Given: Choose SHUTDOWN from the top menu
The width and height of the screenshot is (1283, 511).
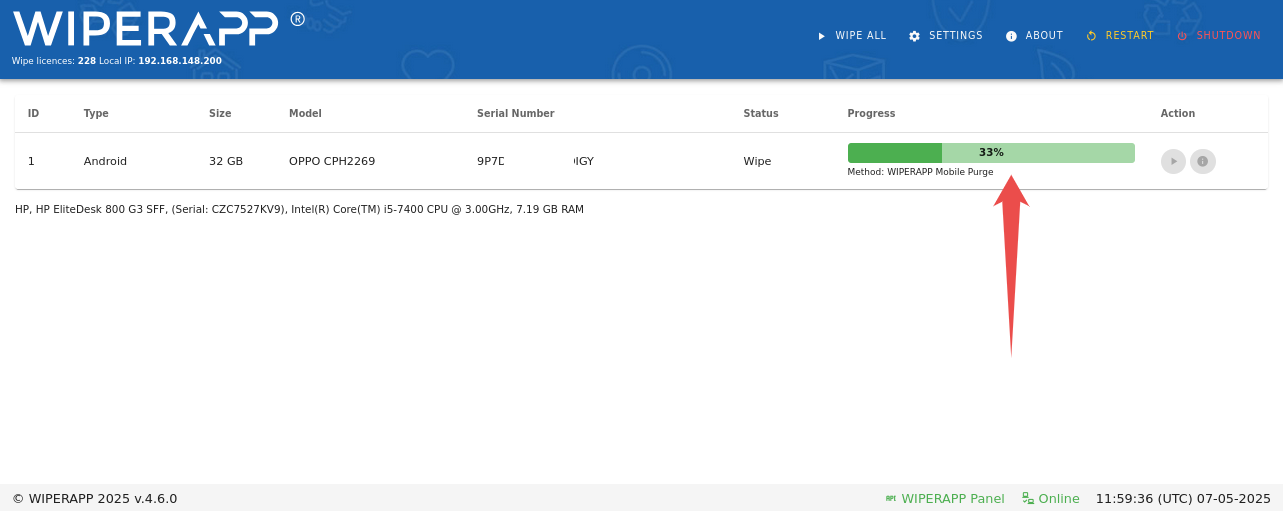Looking at the screenshot, I should point(1229,36).
